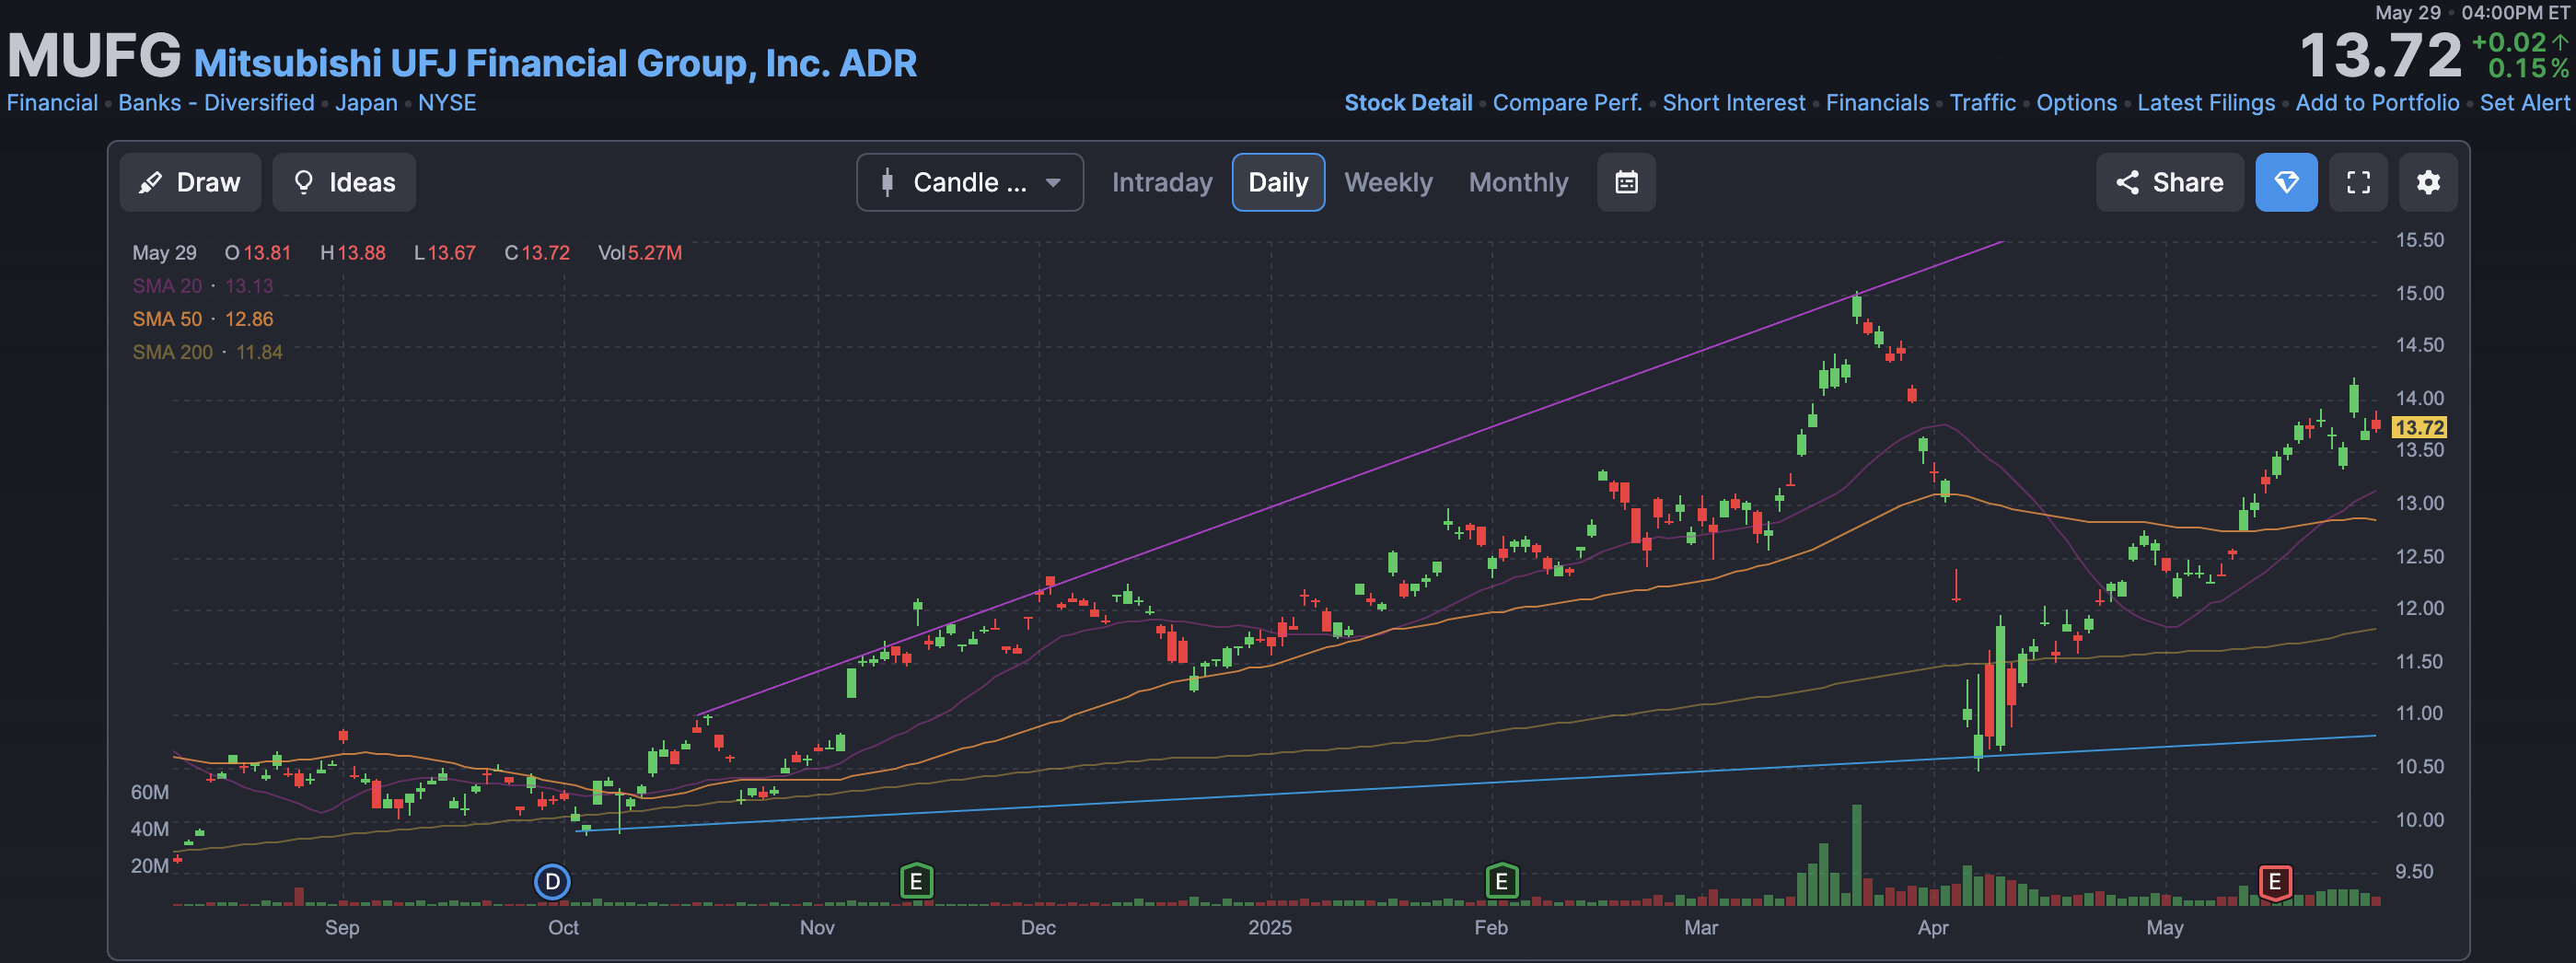
Task: Switch to Intraday timeframe
Action: 1161,182
